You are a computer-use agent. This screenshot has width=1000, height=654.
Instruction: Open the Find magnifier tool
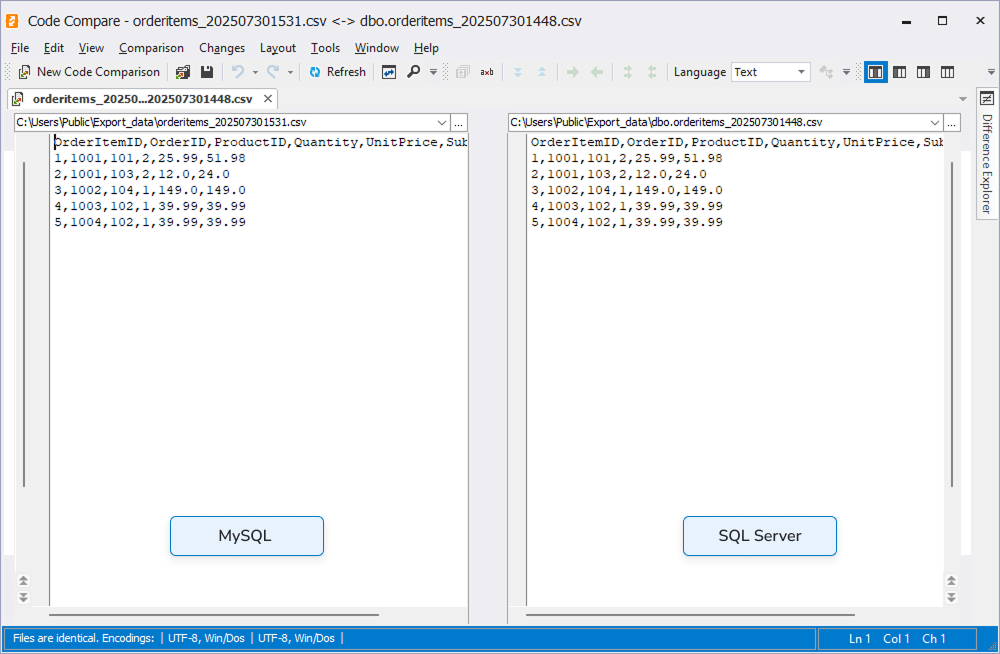click(413, 72)
